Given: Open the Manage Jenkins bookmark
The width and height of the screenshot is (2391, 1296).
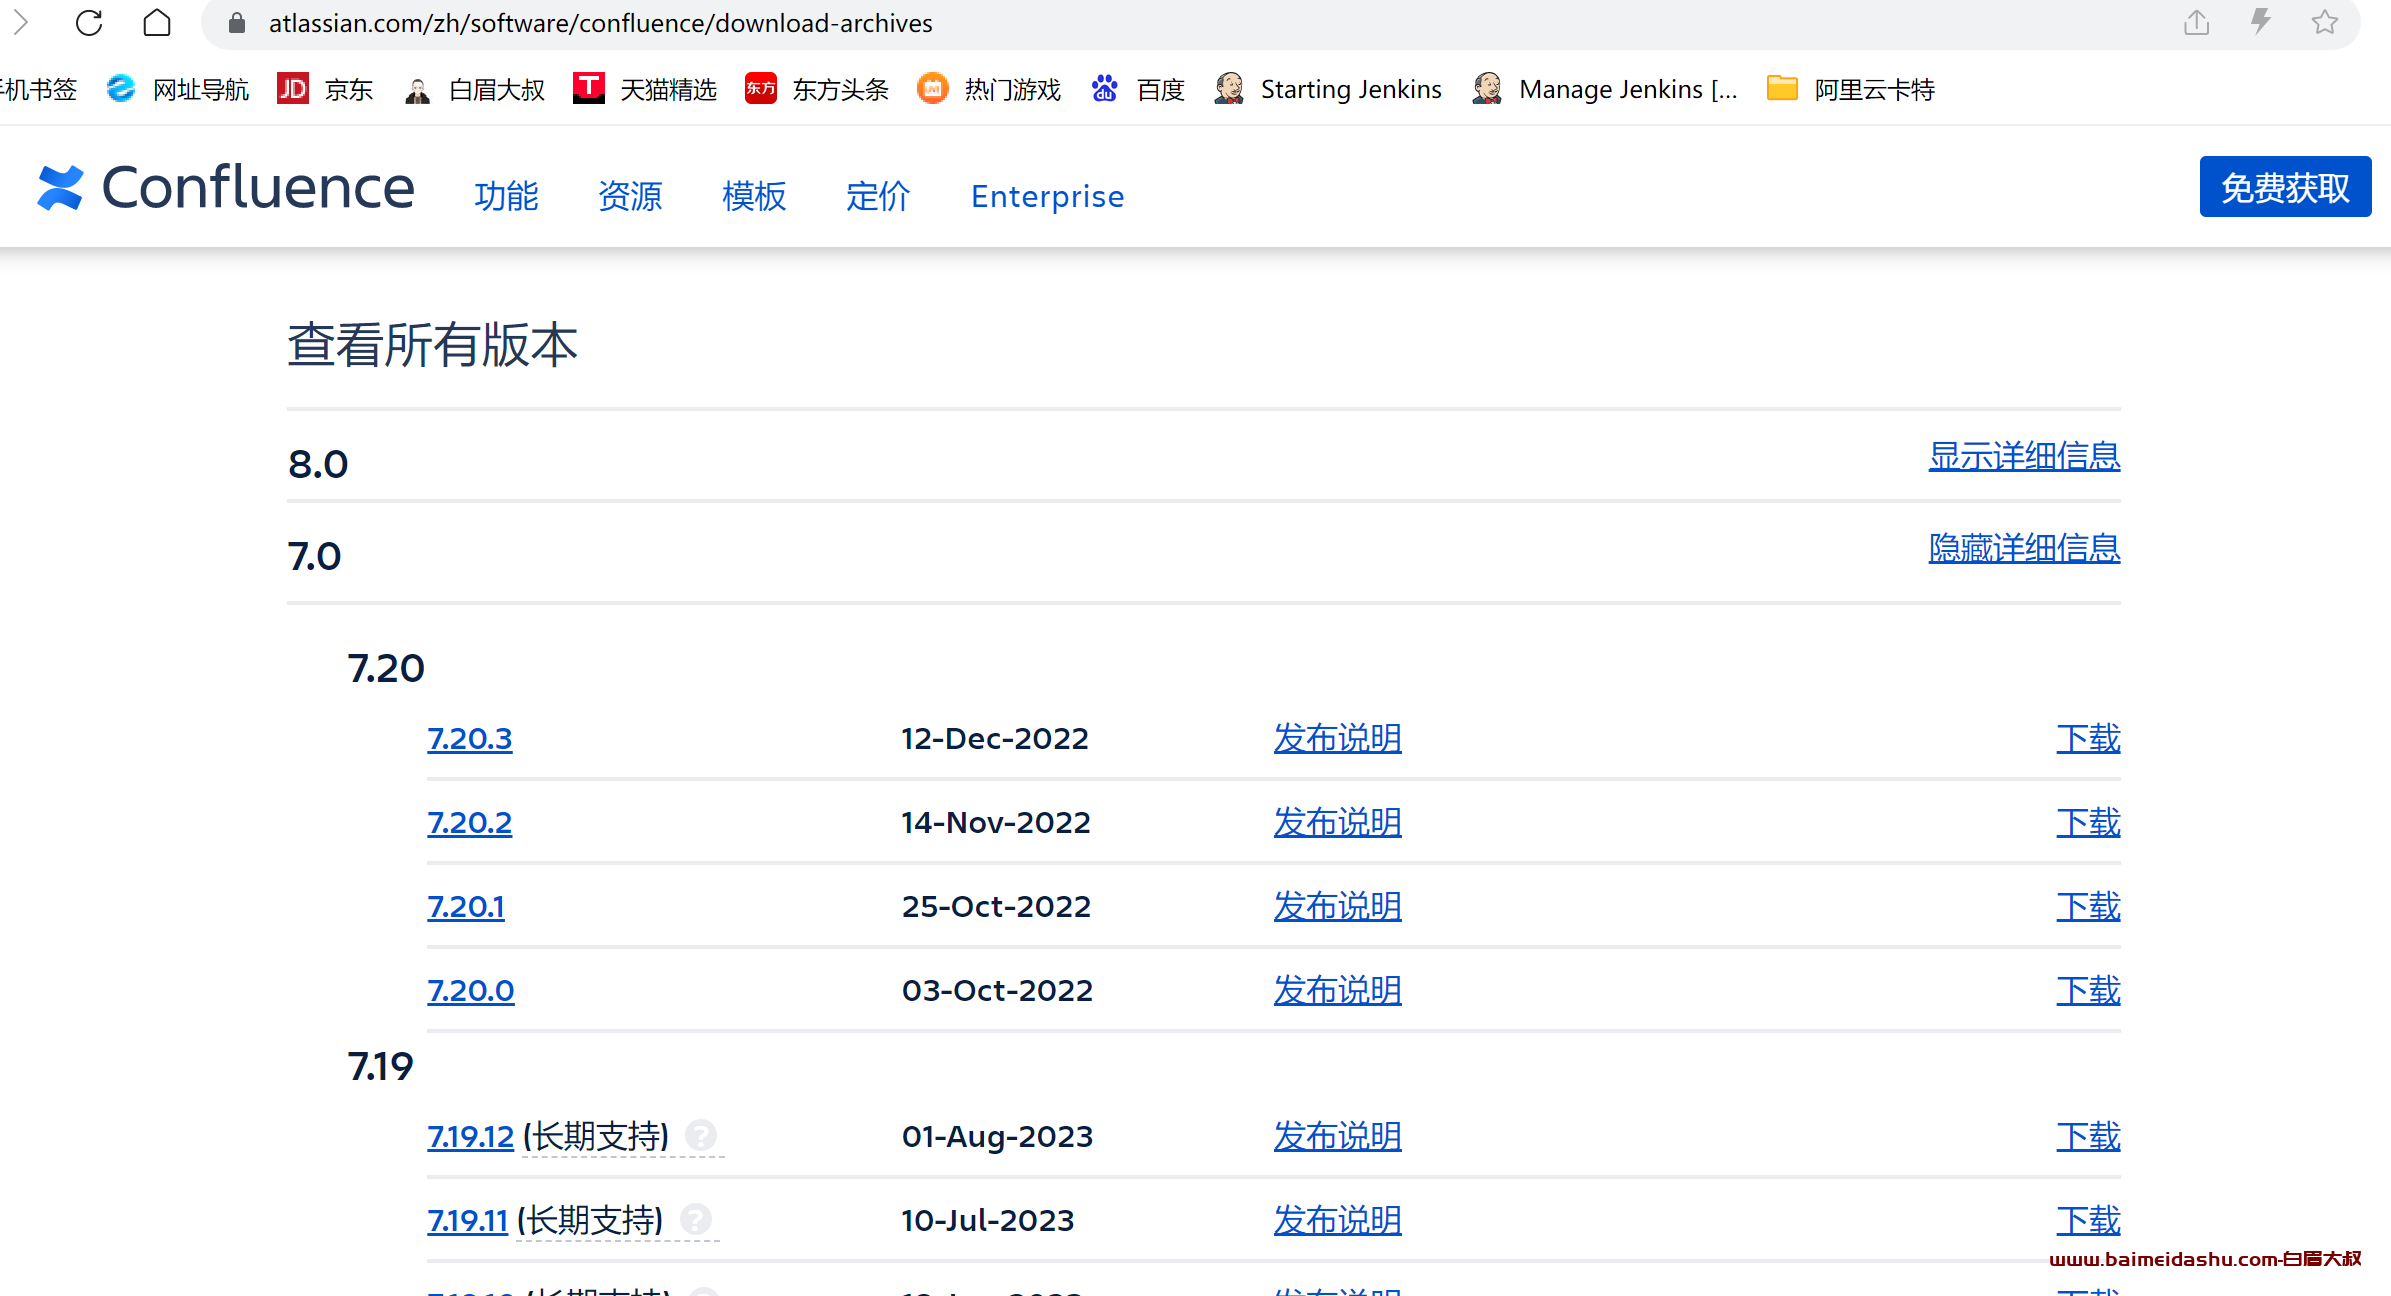Looking at the screenshot, I should tap(1605, 89).
